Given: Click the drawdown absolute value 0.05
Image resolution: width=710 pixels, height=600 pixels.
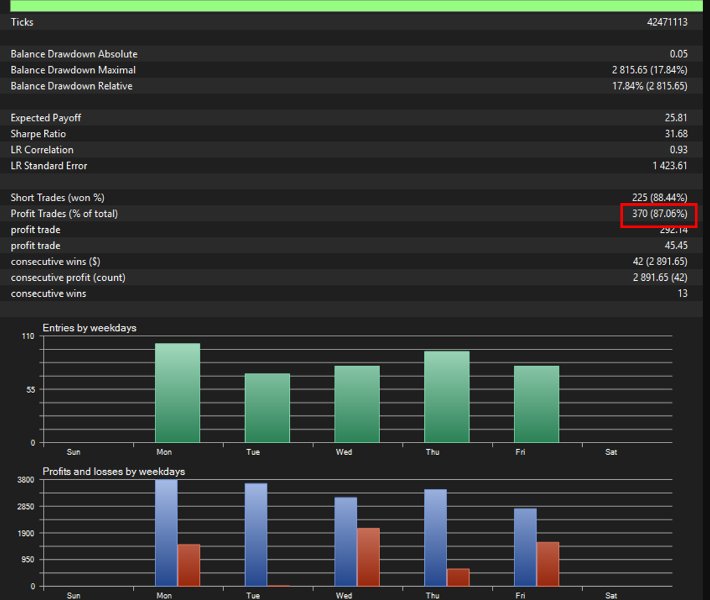Looking at the screenshot, I should tap(678, 54).
